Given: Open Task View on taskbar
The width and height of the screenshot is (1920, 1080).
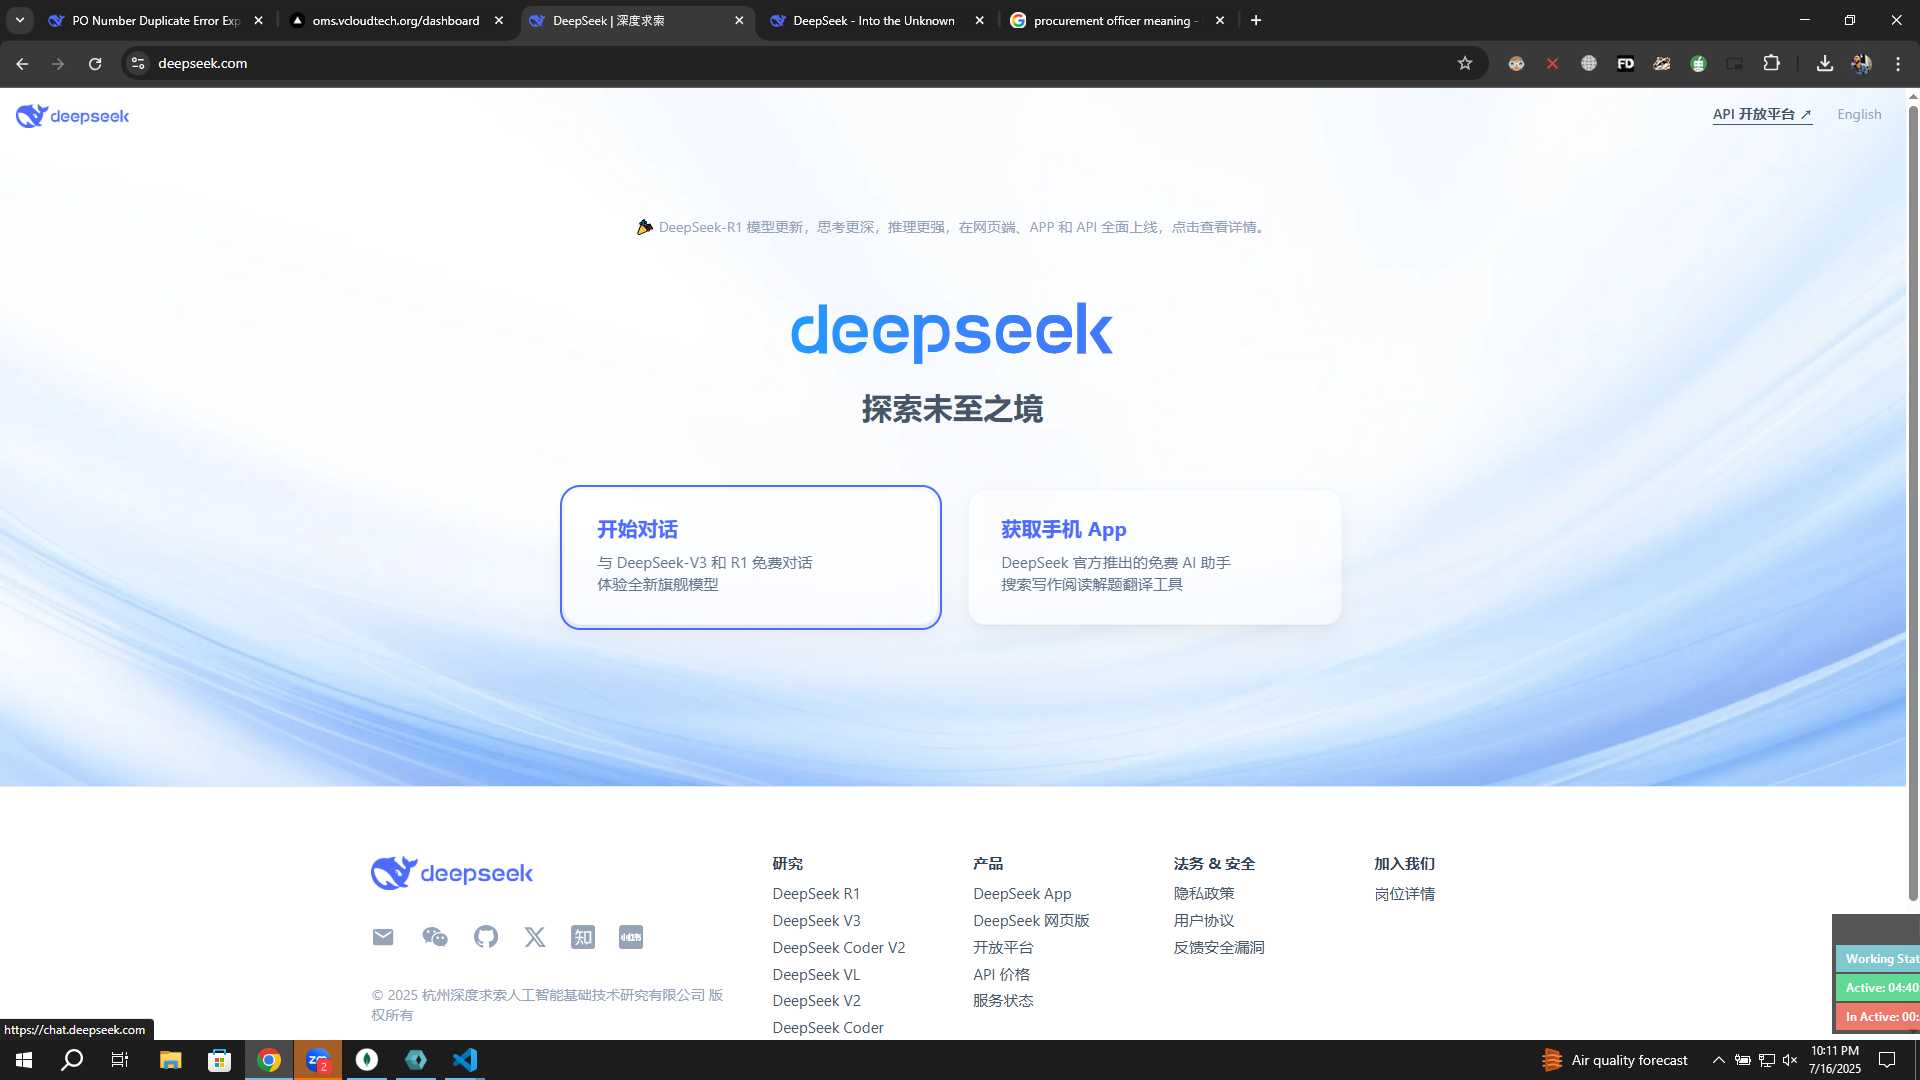Looking at the screenshot, I should tap(120, 1060).
